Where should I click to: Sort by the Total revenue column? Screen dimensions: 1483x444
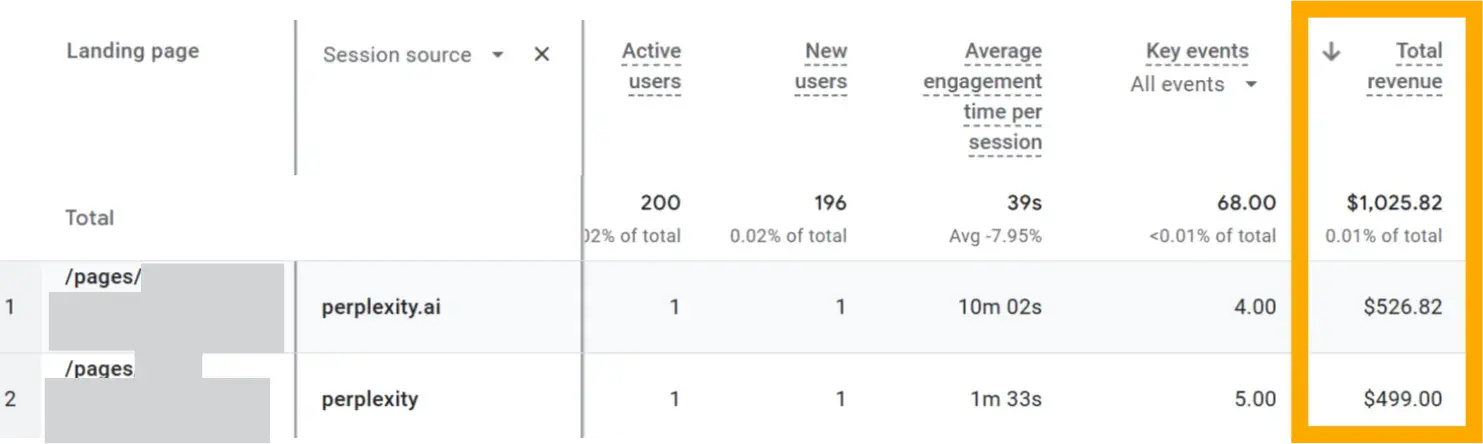(x=1404, y=66)
